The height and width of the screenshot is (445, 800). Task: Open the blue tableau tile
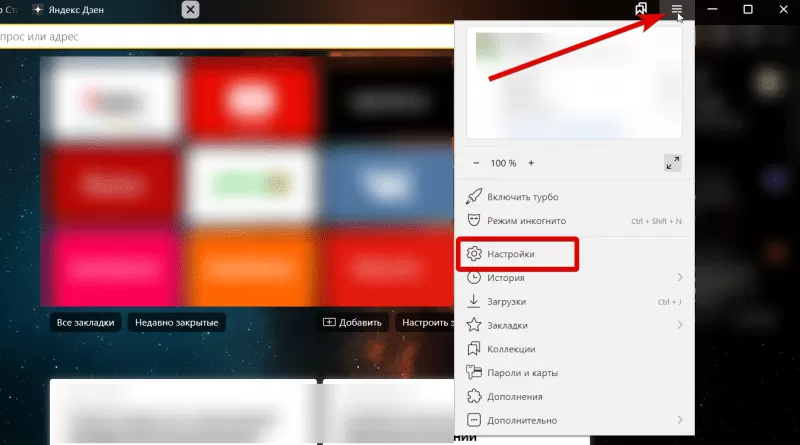click(x=389, y=184)
